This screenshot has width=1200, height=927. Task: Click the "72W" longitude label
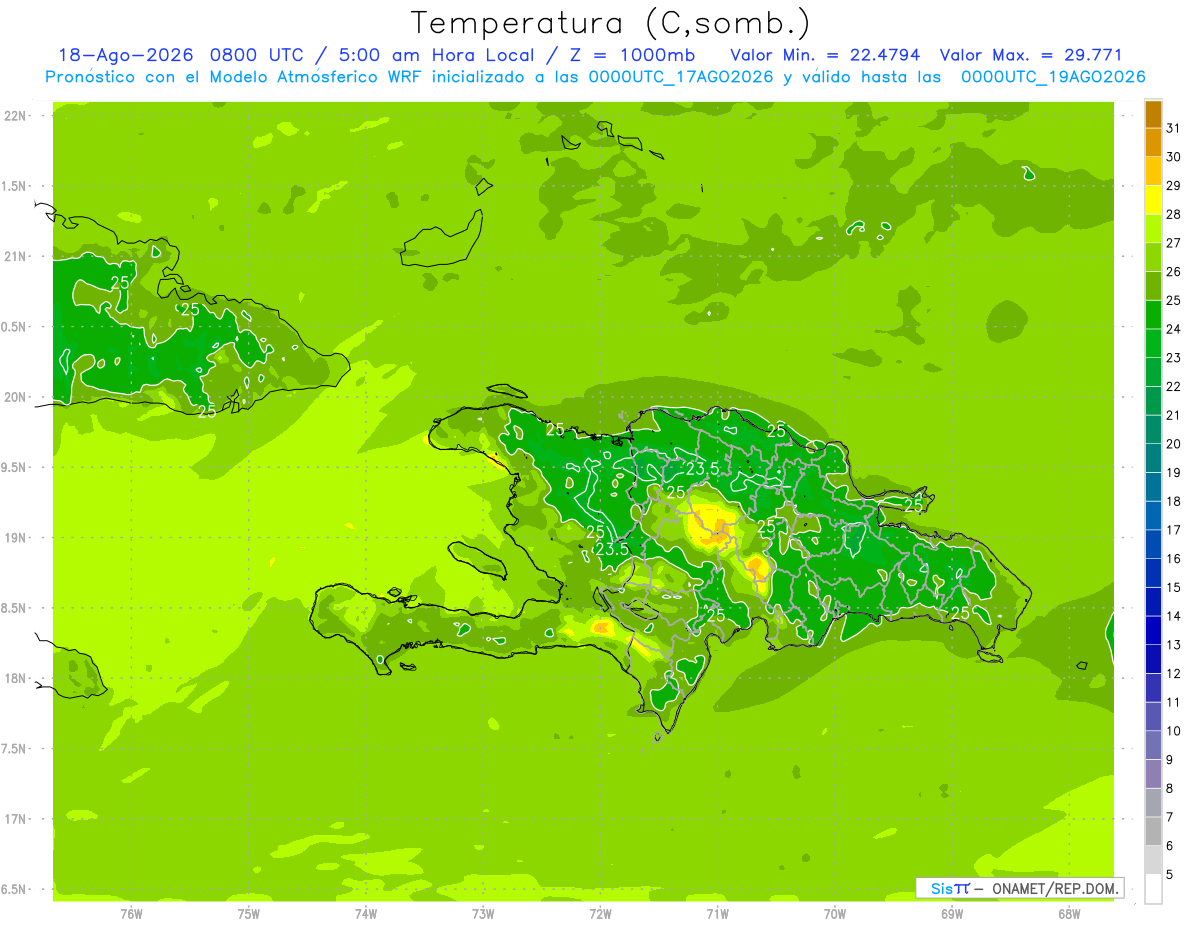point(600,913)
